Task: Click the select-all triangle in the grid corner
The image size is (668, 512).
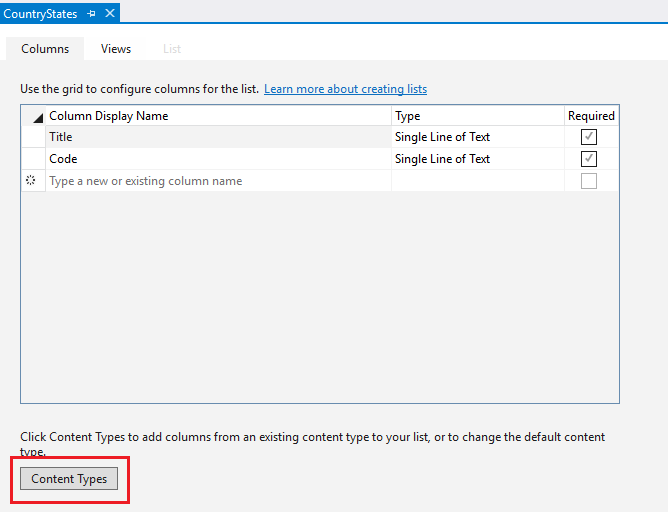Action: pos(37,117)
